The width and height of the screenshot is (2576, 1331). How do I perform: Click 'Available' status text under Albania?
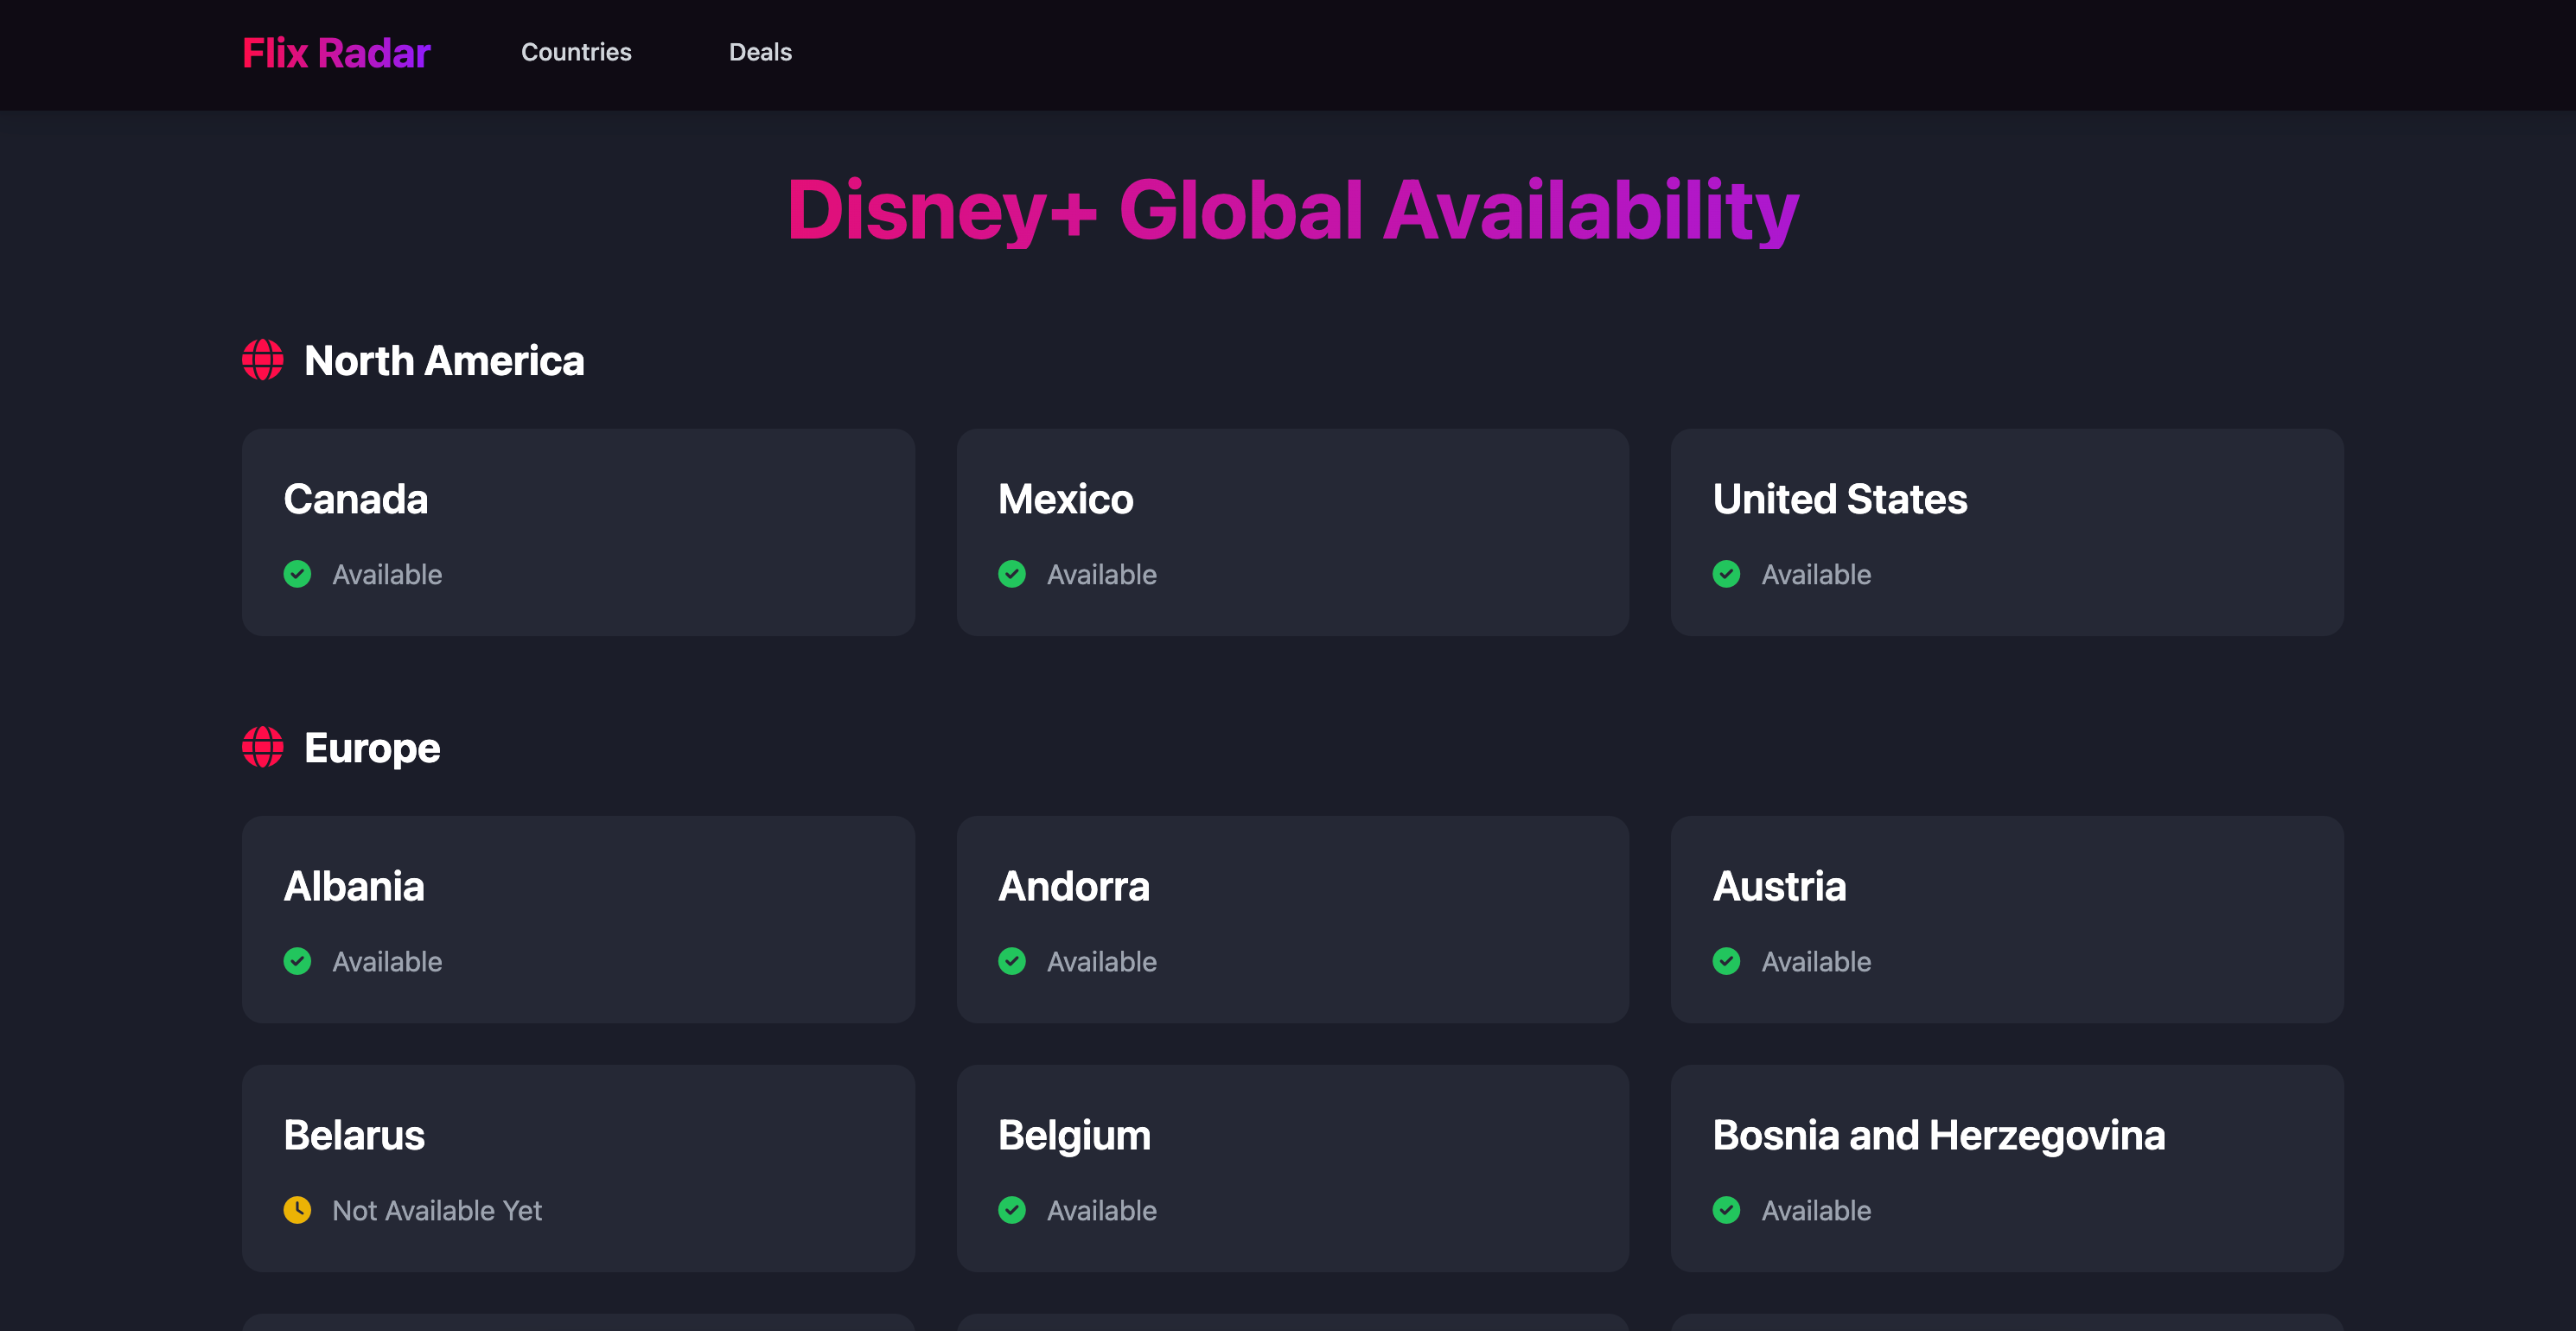point(387,961)
